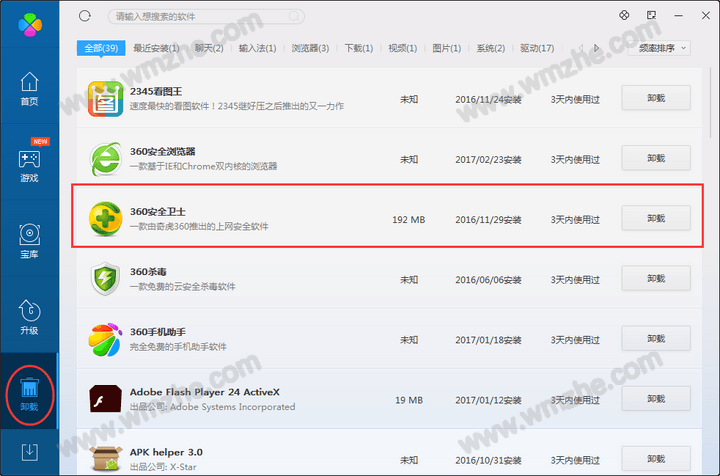
Task: Click the 360安全浏览器 app icon
Action: [x=106, y=159]
